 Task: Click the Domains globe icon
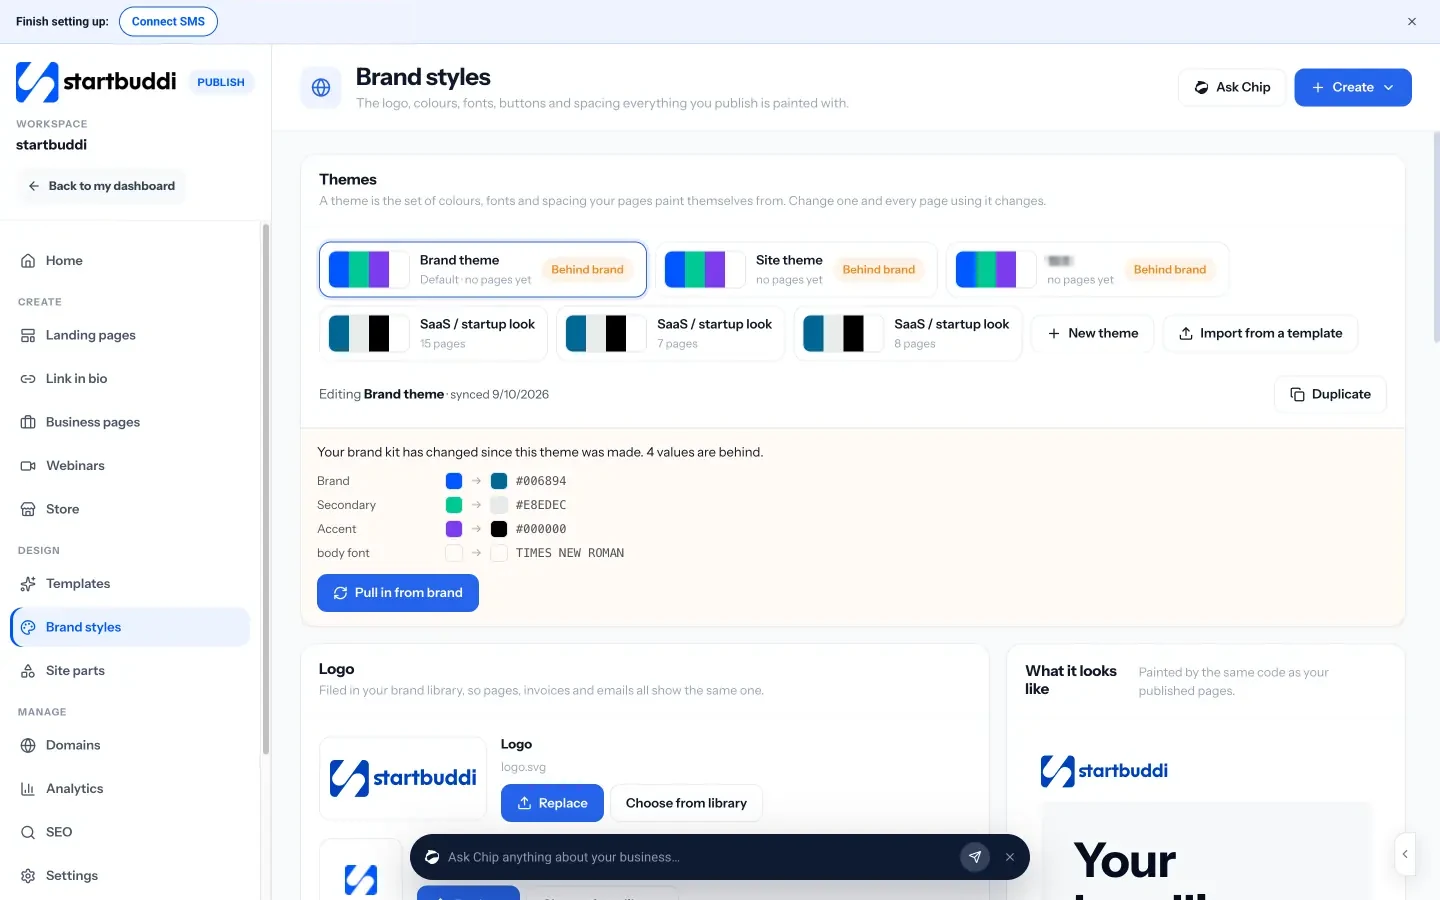(28, 745)
